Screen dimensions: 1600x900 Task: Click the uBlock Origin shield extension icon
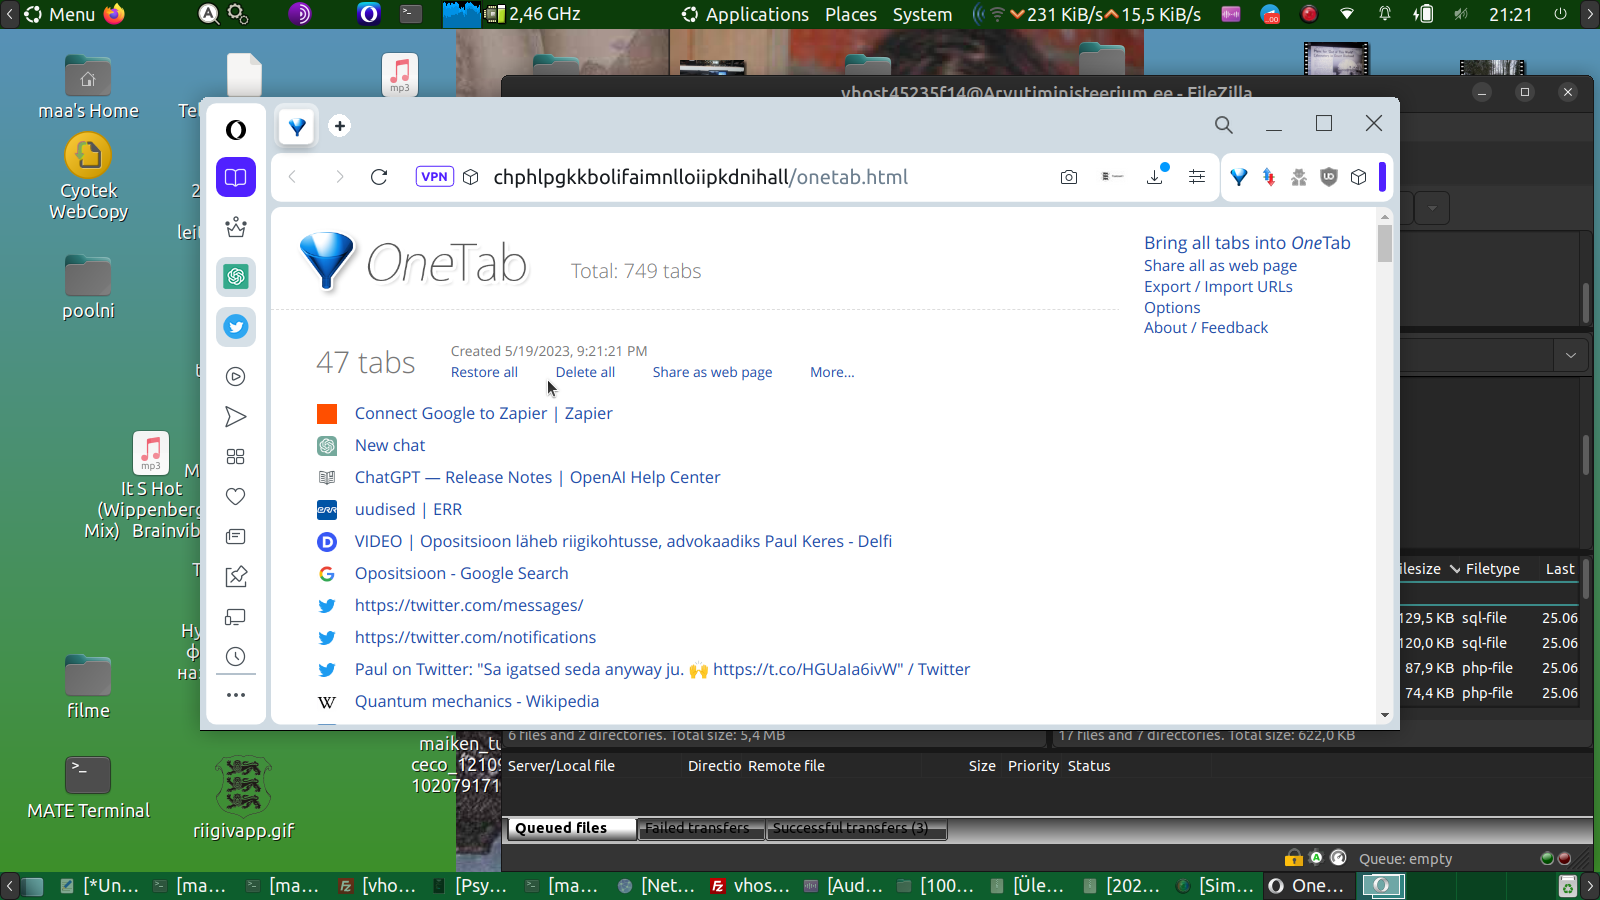(x=1329, y=177)
